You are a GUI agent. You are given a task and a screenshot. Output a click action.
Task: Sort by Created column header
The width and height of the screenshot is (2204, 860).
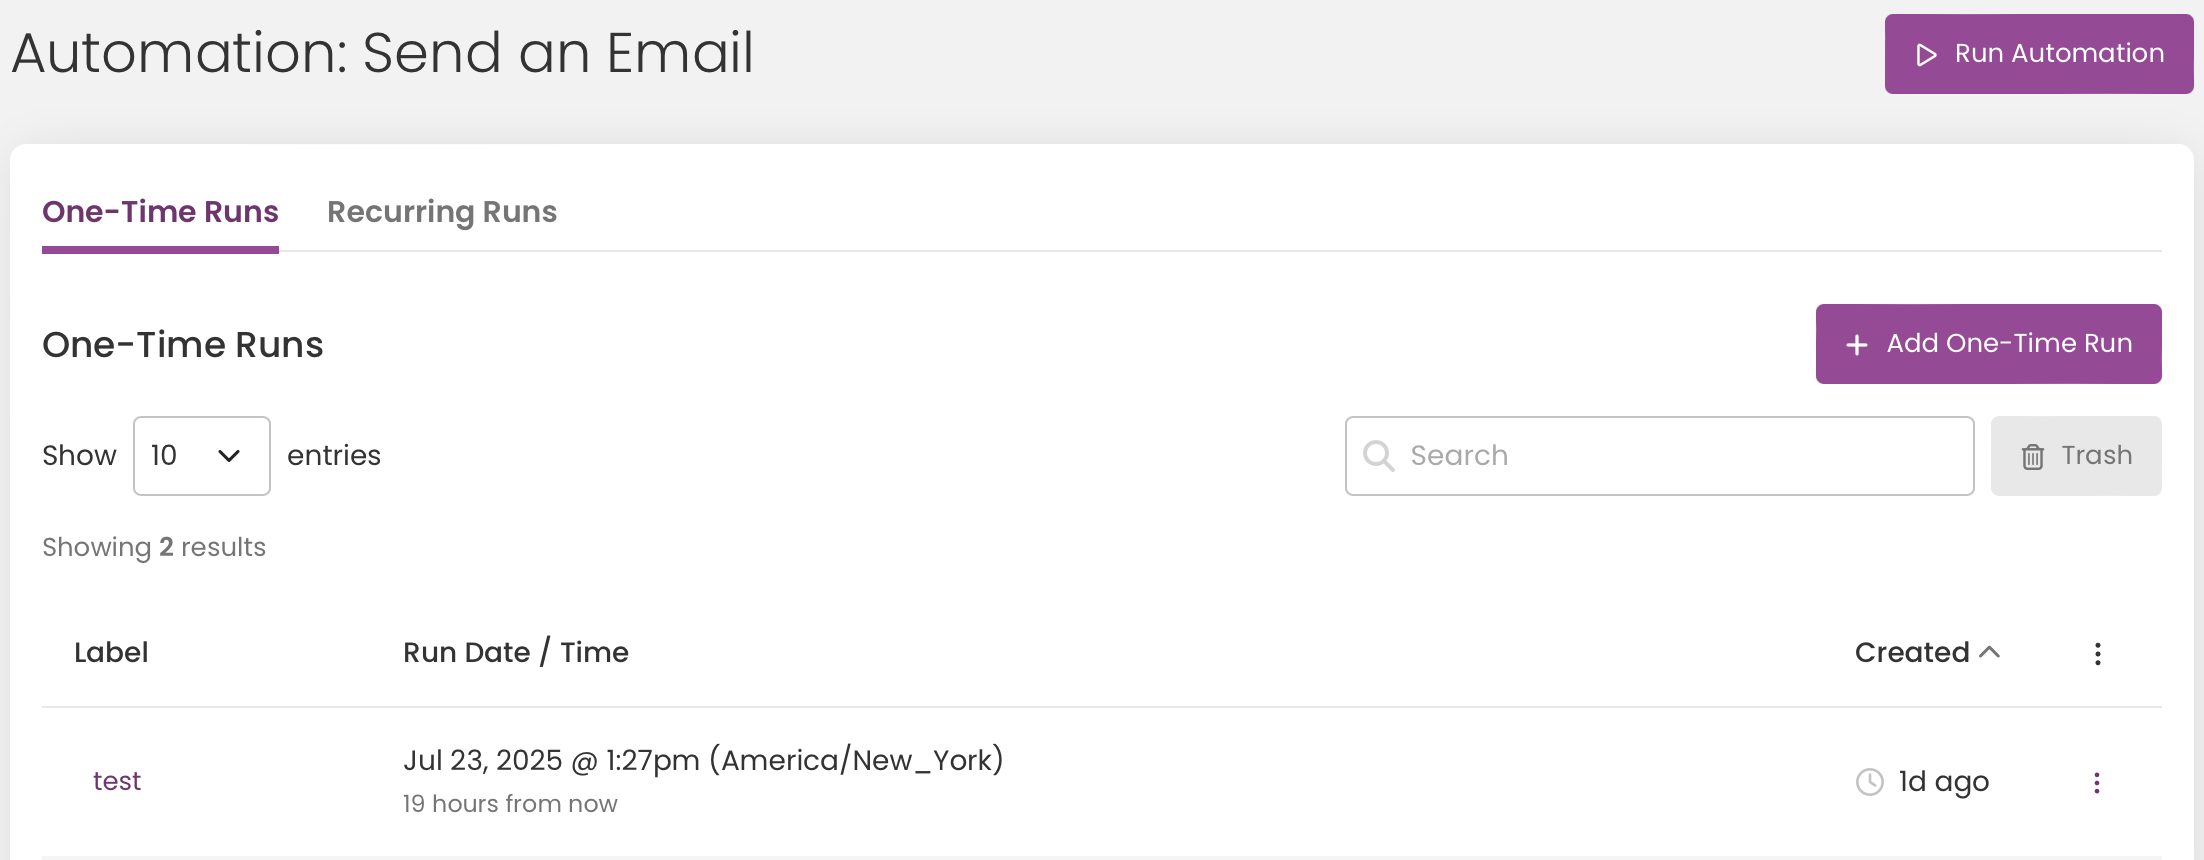[x=1912, y=652]
